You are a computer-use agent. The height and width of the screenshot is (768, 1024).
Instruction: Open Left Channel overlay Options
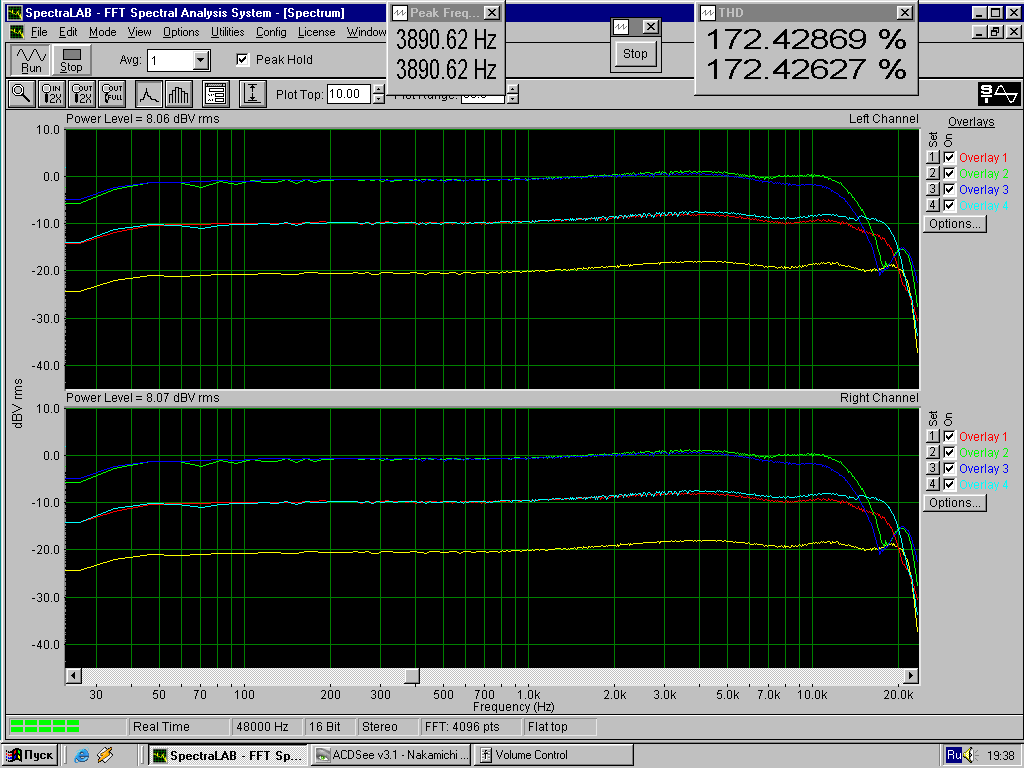pos(955,224)
